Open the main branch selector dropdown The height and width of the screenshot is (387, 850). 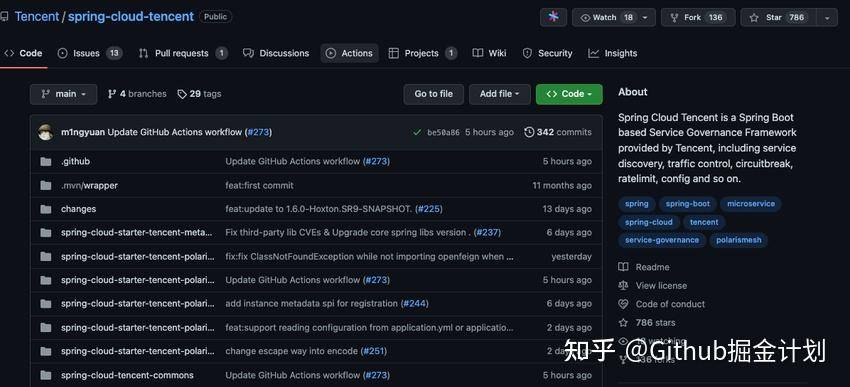point(63,94)
